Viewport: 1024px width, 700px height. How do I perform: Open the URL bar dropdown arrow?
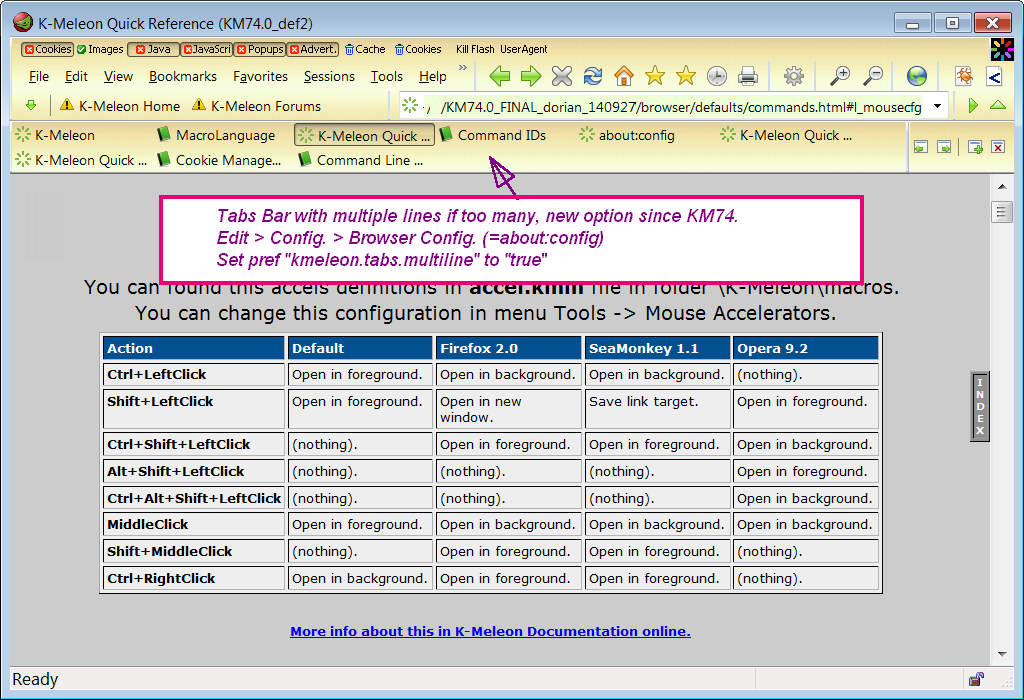pos(938,106)
